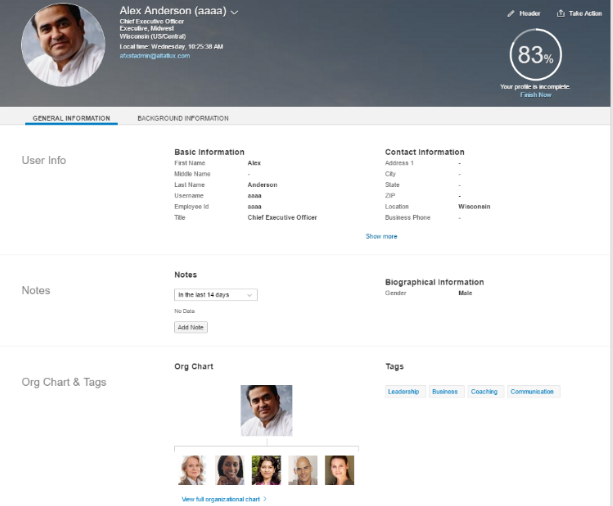Click the Communication tag

point(532,392)
